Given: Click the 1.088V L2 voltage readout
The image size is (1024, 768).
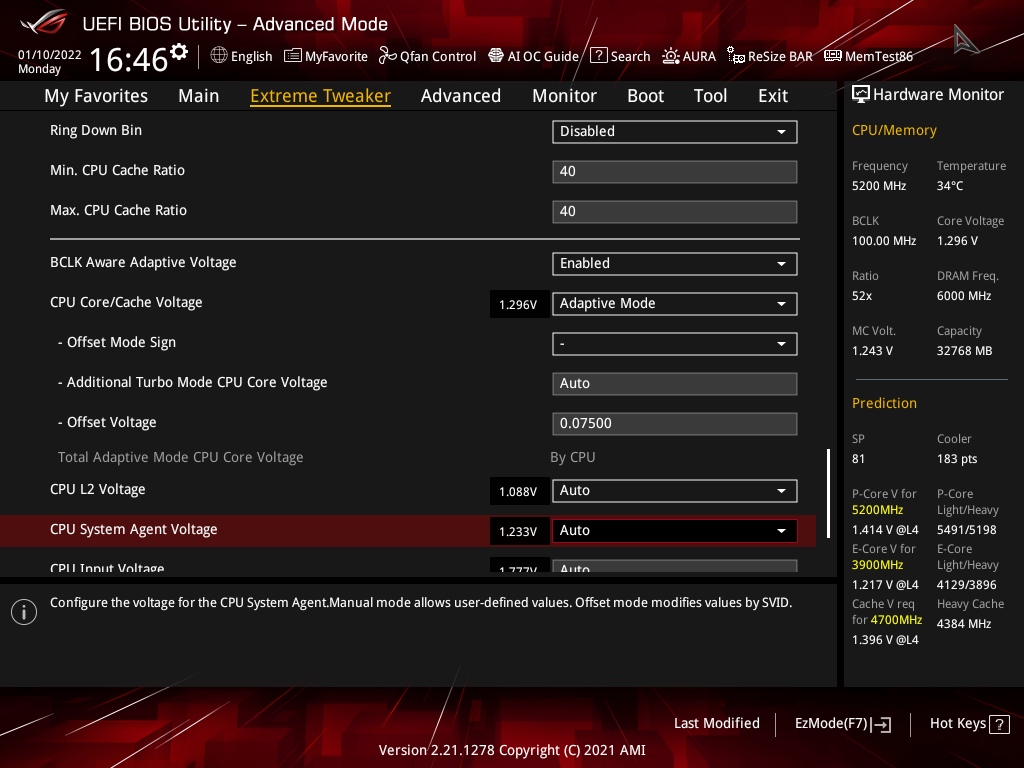Looking at the screenshot, I should 519,491.
